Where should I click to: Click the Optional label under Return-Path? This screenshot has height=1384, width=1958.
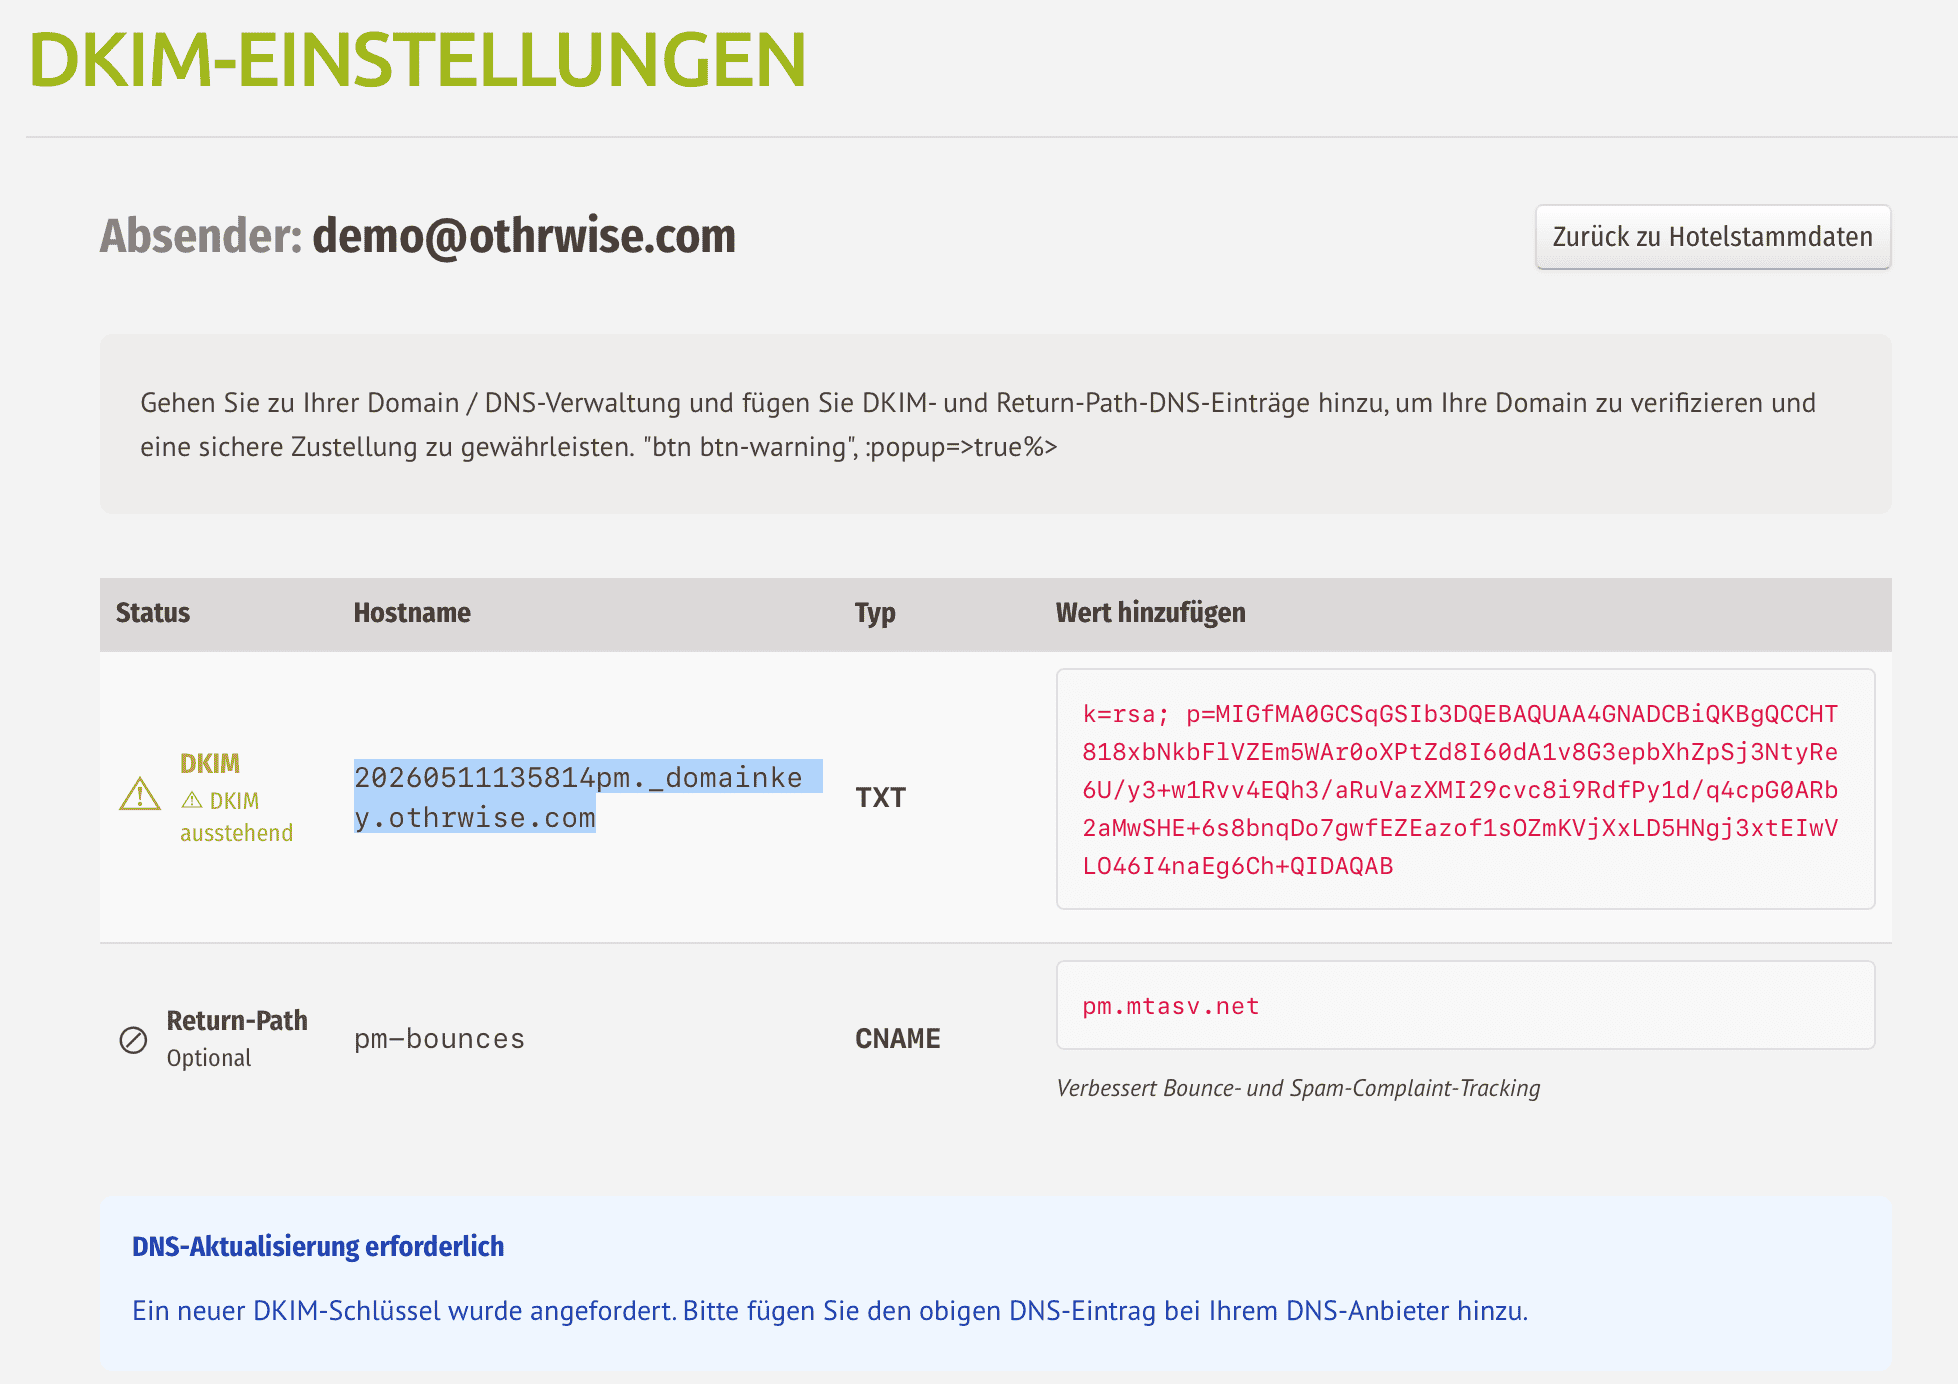[x=209, y=1058]
